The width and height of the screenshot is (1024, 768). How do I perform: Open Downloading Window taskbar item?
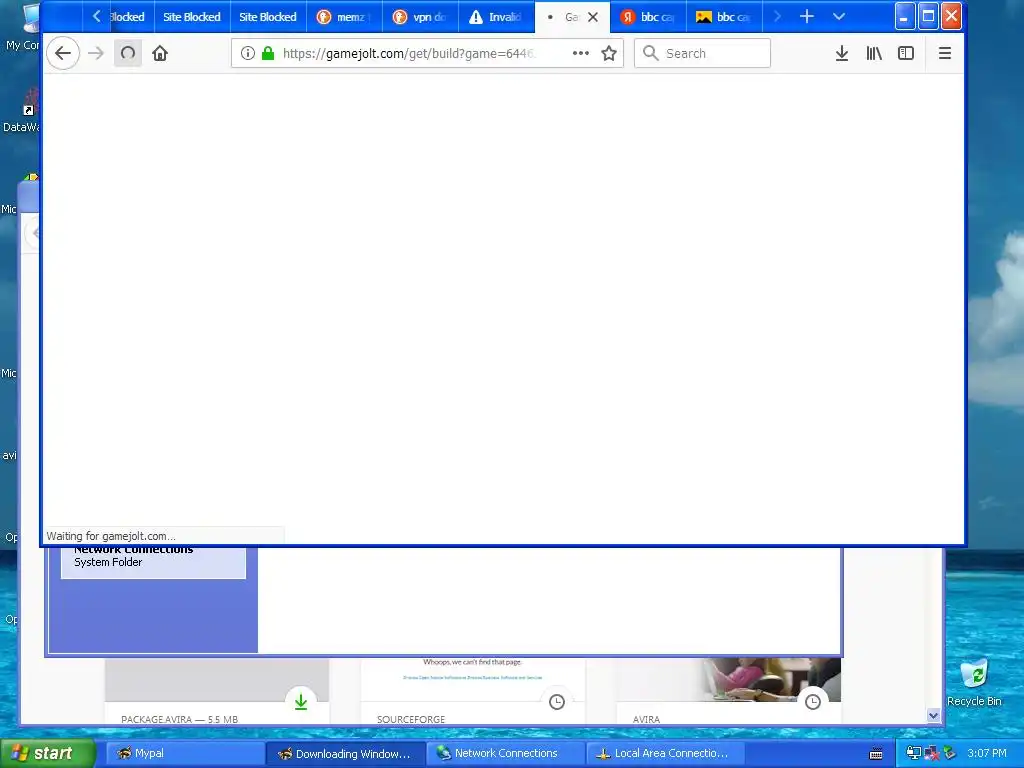pos(346,753)
